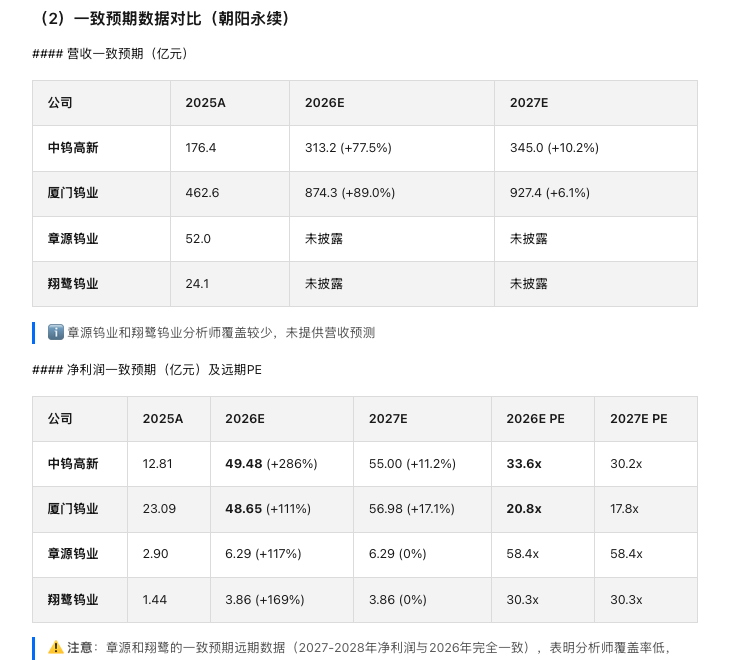Click 中钨高新 in the revenue table
This screenshot has height=660, width=729.
[73, 148]
